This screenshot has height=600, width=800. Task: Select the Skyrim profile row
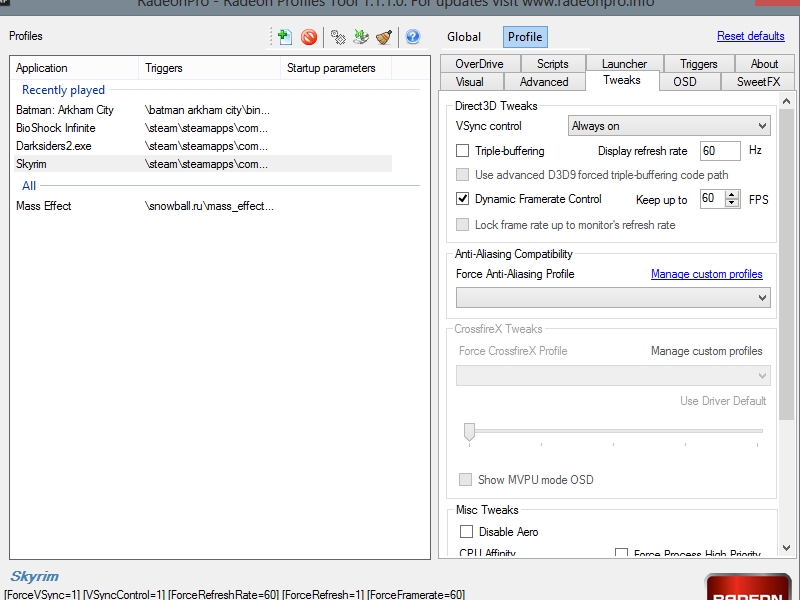[203, 164]
